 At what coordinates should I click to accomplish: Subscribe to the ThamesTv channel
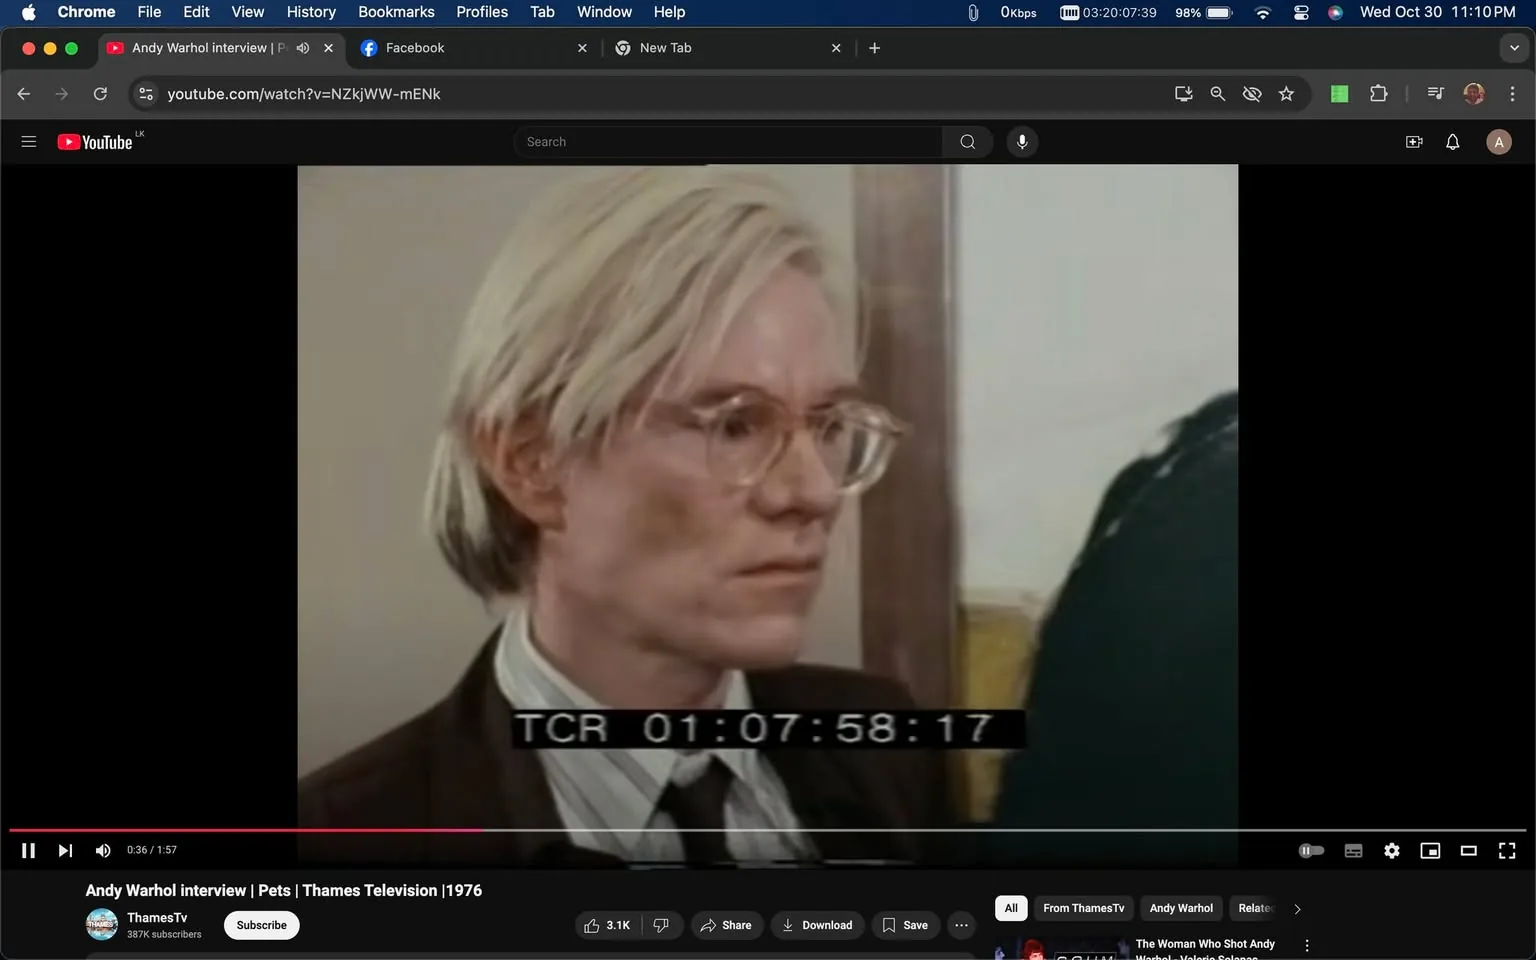260,925
